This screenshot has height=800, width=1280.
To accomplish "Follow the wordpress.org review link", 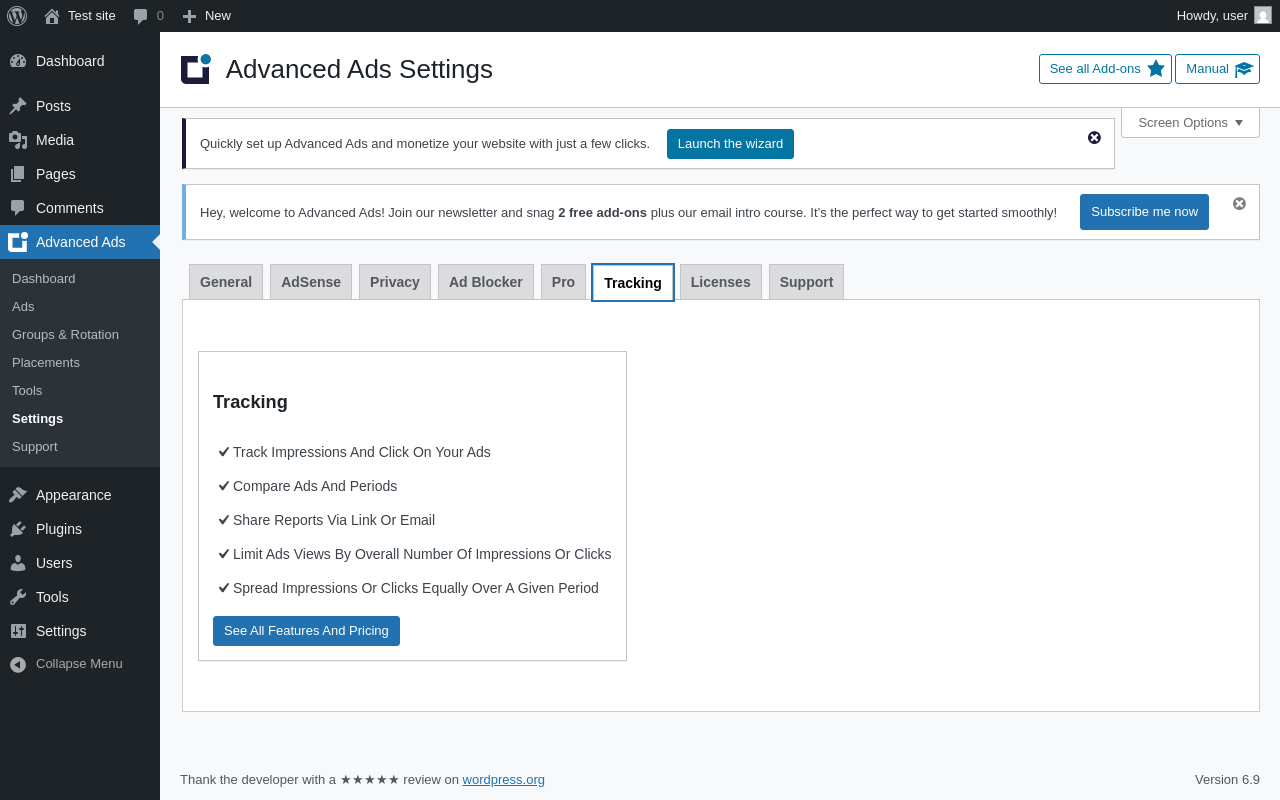I will [x=503, y=780].
